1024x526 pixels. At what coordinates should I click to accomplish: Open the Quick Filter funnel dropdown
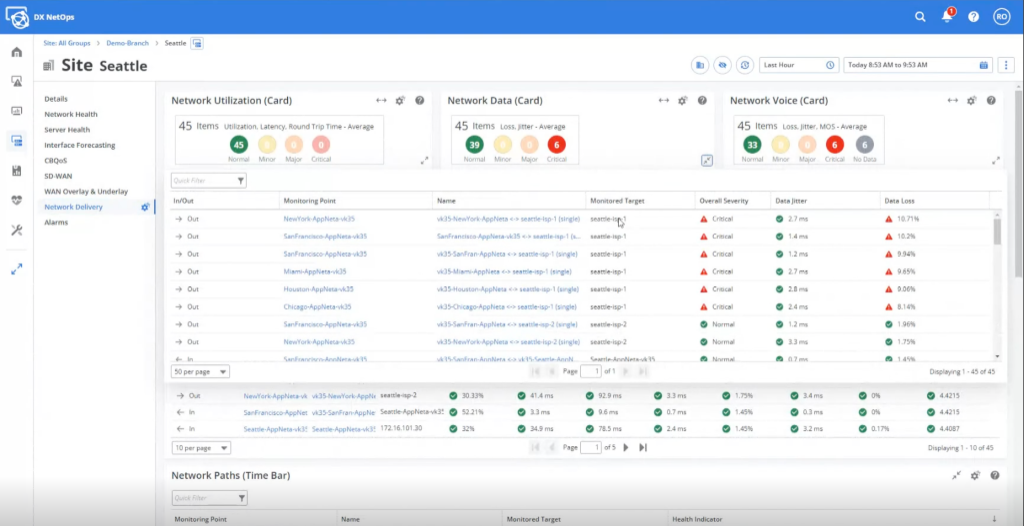(241, 181)
